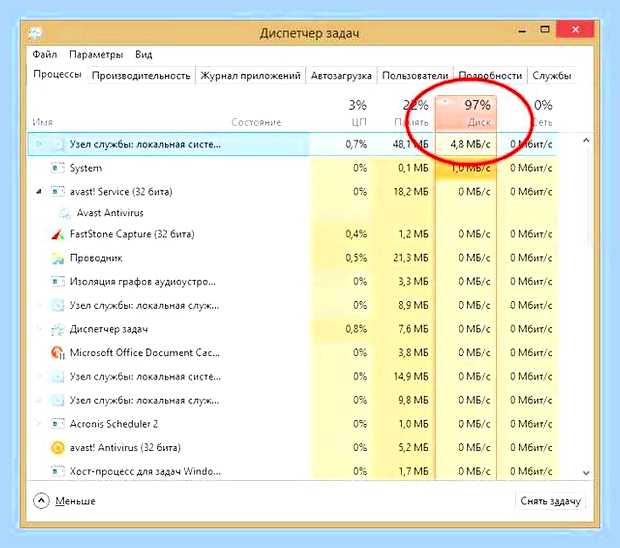Click the 18,2 МБ memory value

click(x=411, y=192)
